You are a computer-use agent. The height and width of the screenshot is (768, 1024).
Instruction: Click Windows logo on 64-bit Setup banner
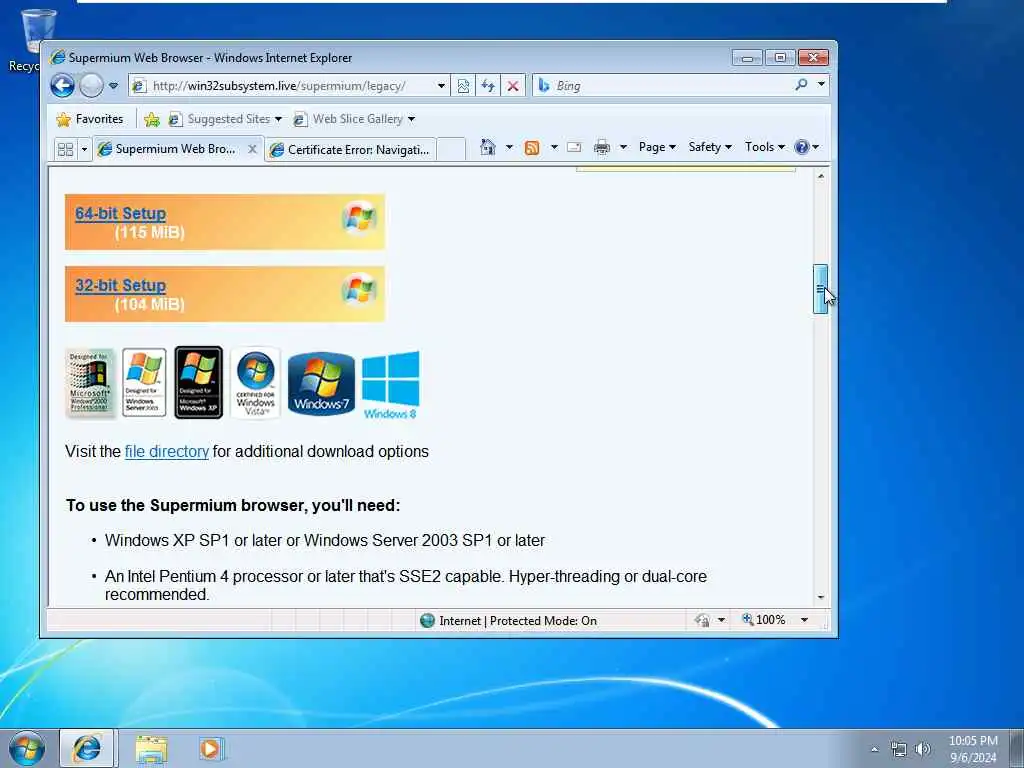point(359,217)
